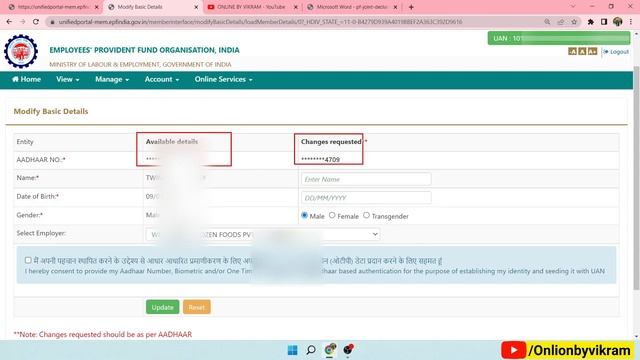Click the 'Date of Birth:*' label
This screenshot has height=360, width=640.
point(38,196)
